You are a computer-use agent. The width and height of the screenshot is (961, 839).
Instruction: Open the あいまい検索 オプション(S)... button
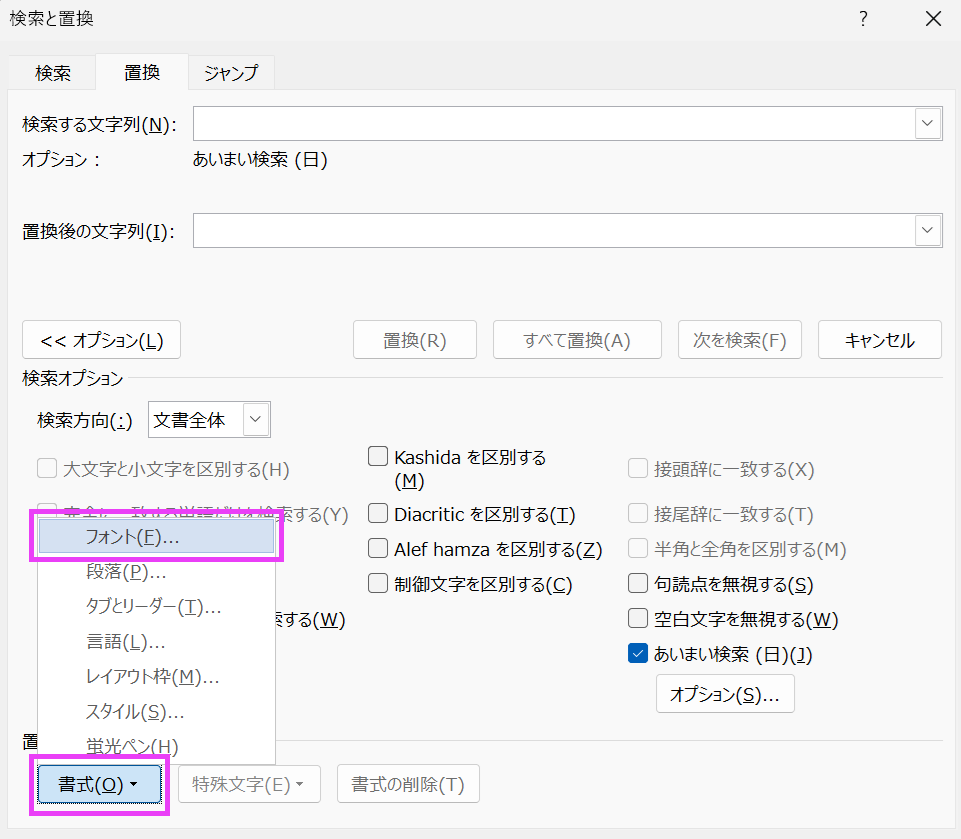pyautogui.click(x=725, y=695)
